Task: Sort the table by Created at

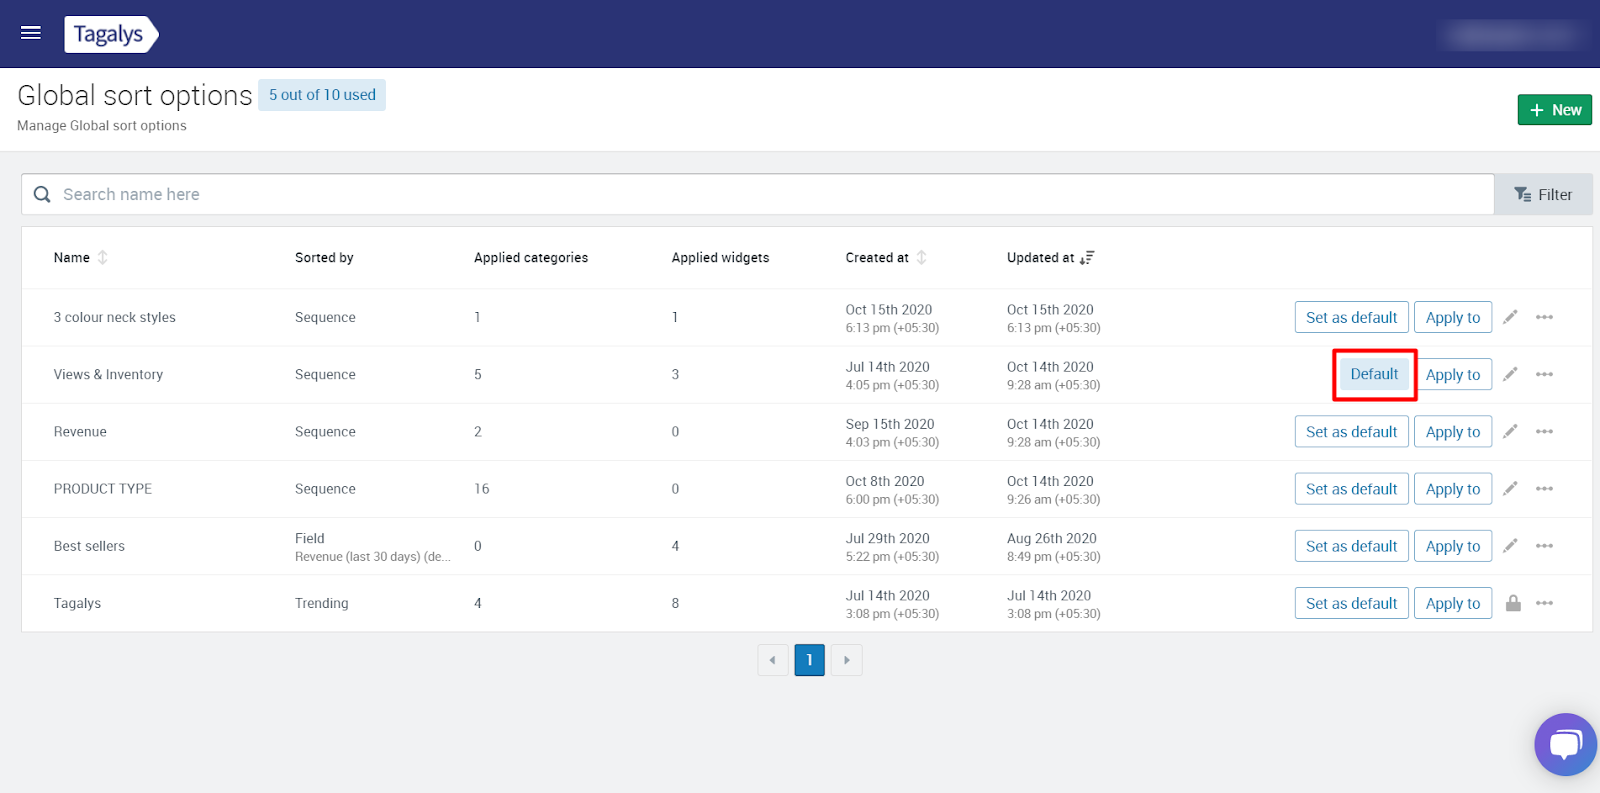Action: click(886, 257)
